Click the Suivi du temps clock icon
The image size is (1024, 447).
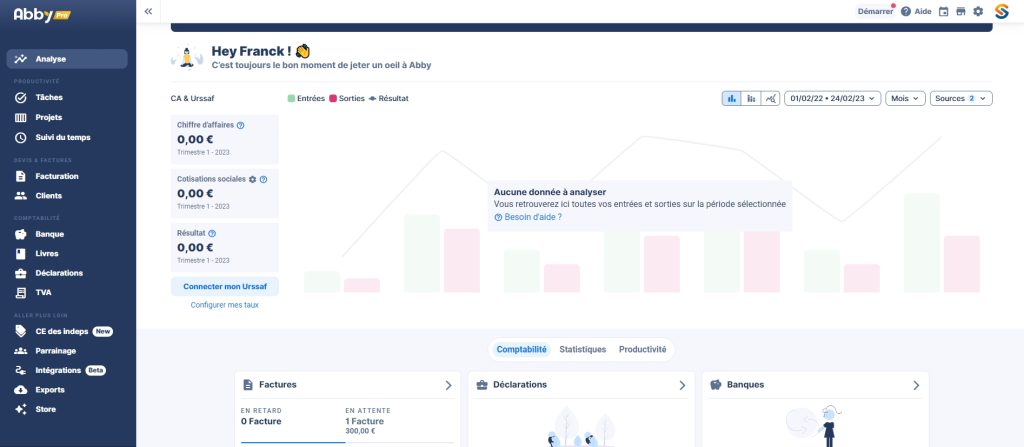pyautogui.click(x=21, y=138)
